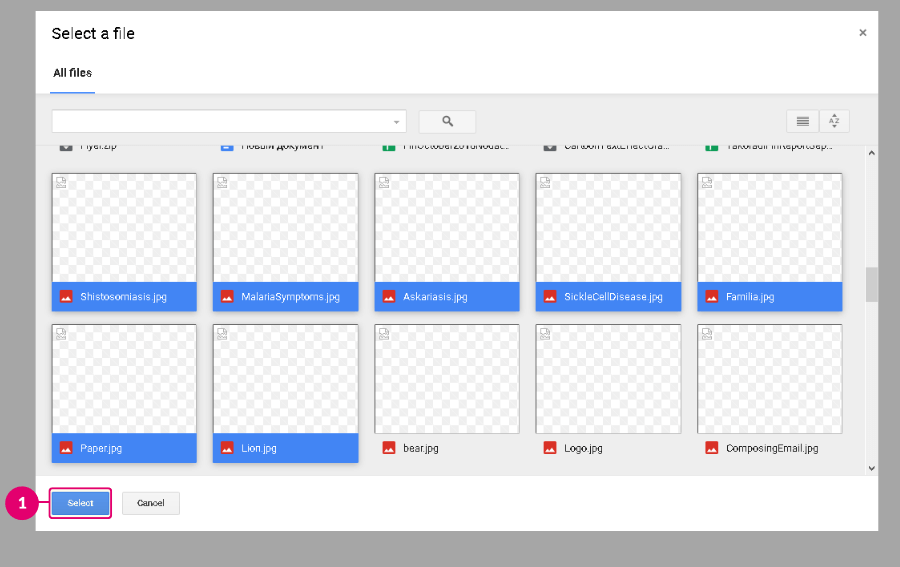Click the image icon beside MalariaSymptoms.jpg

[x=227, y=297]
